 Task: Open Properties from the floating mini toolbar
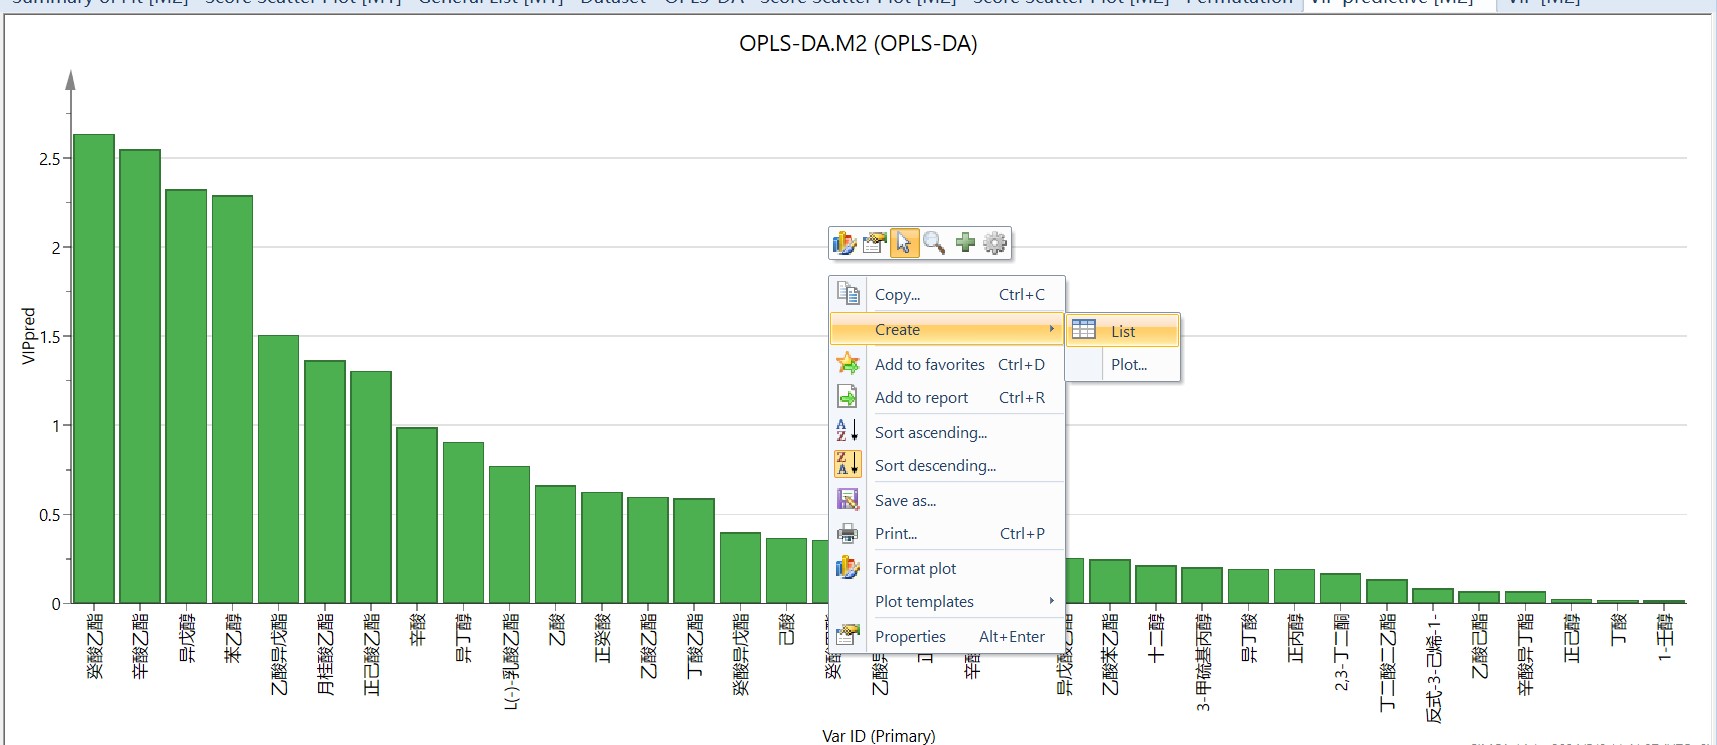pos(874,243)
